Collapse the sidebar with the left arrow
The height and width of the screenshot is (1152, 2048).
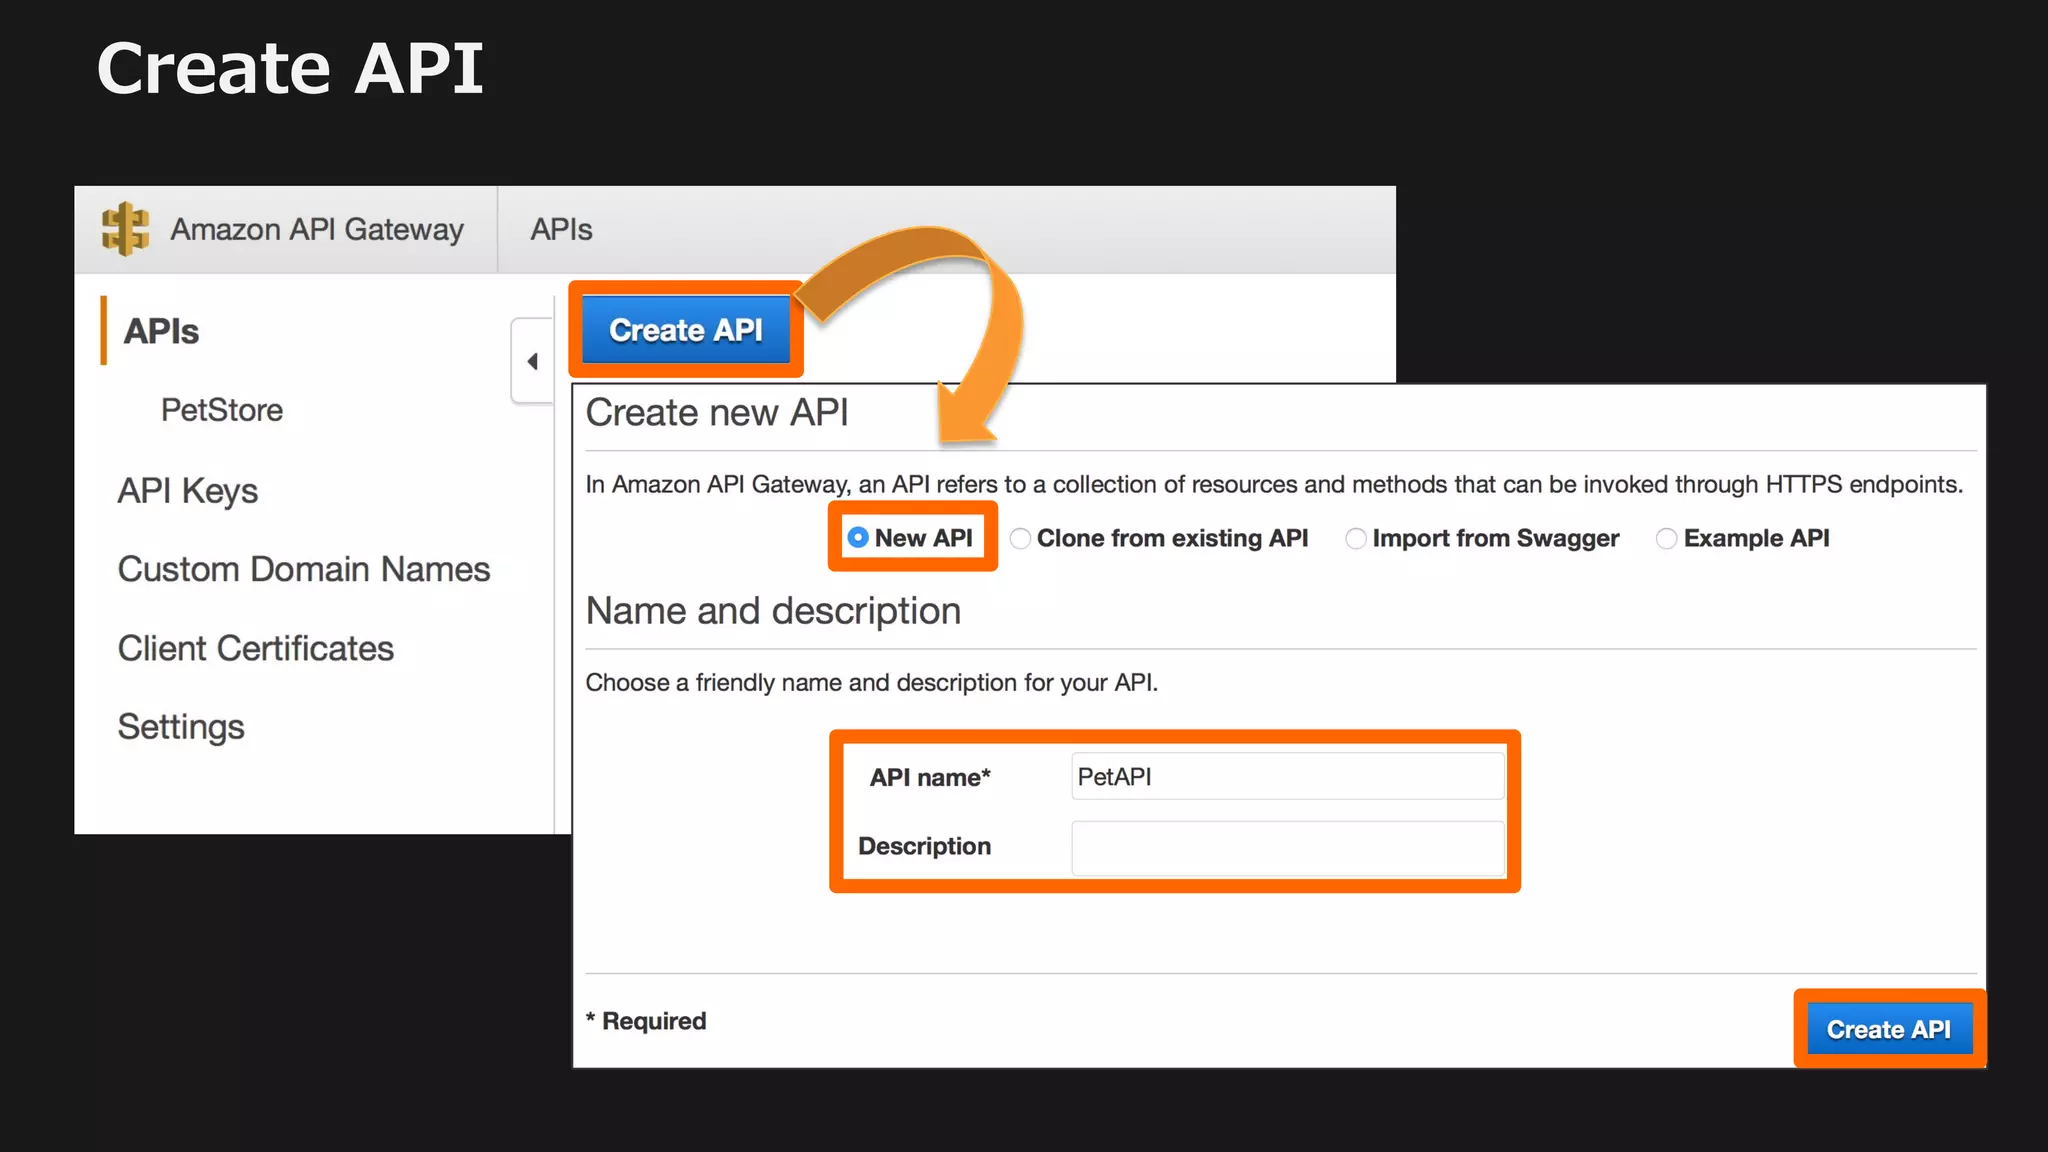point(532,361)
